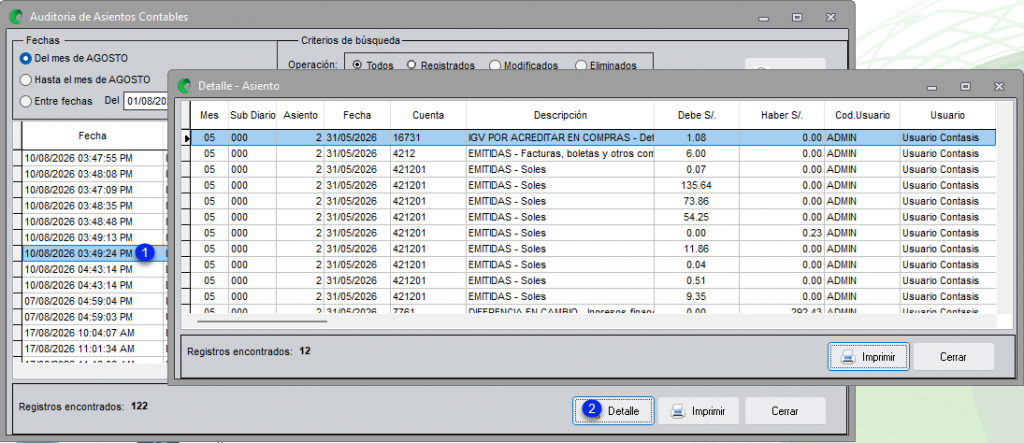Click the 'Cuenta' column header

[x=428, y=115]
